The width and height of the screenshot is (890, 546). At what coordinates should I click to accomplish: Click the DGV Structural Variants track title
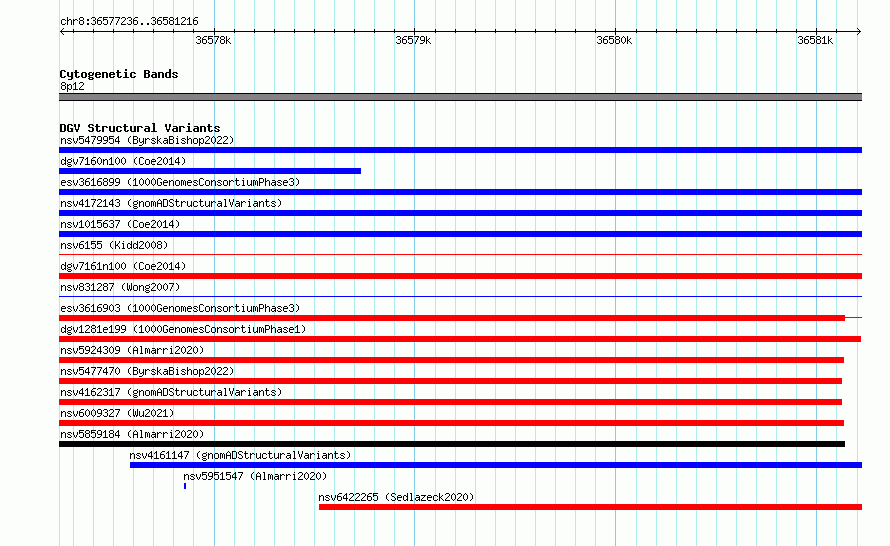tap(140, 128)
